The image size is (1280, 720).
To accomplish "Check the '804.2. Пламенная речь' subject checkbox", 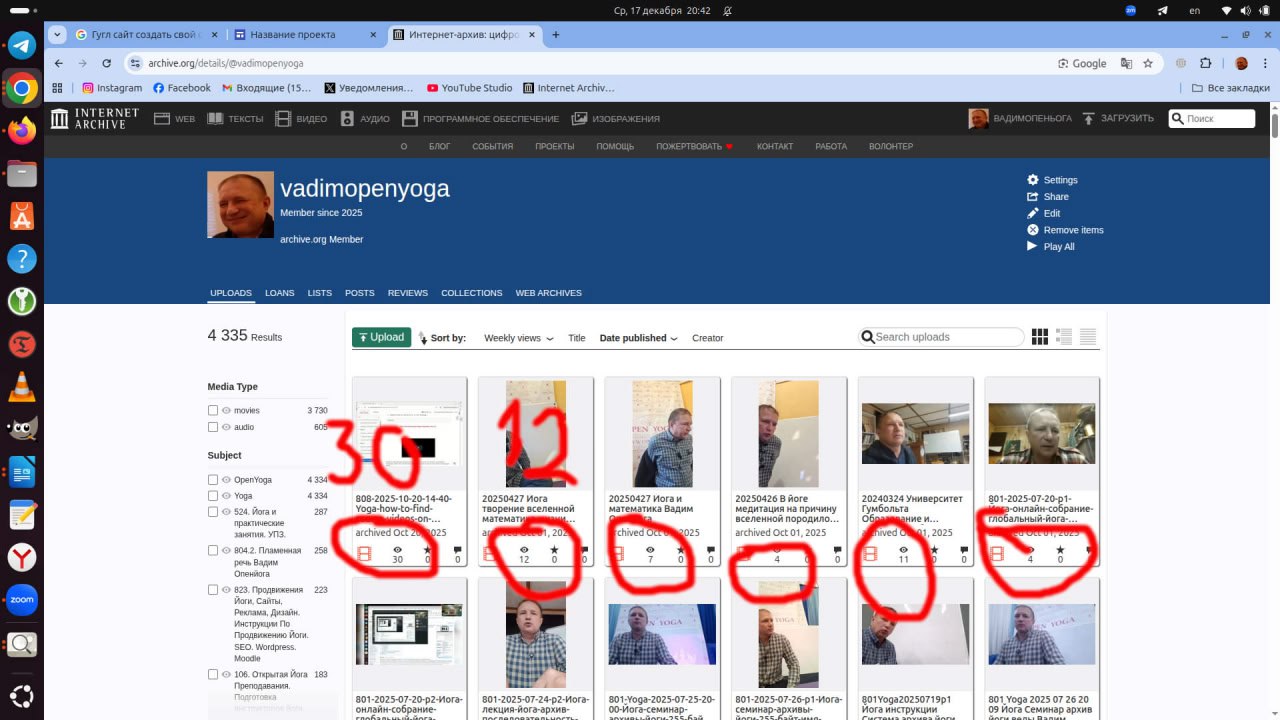I will [x=213, y=551].
